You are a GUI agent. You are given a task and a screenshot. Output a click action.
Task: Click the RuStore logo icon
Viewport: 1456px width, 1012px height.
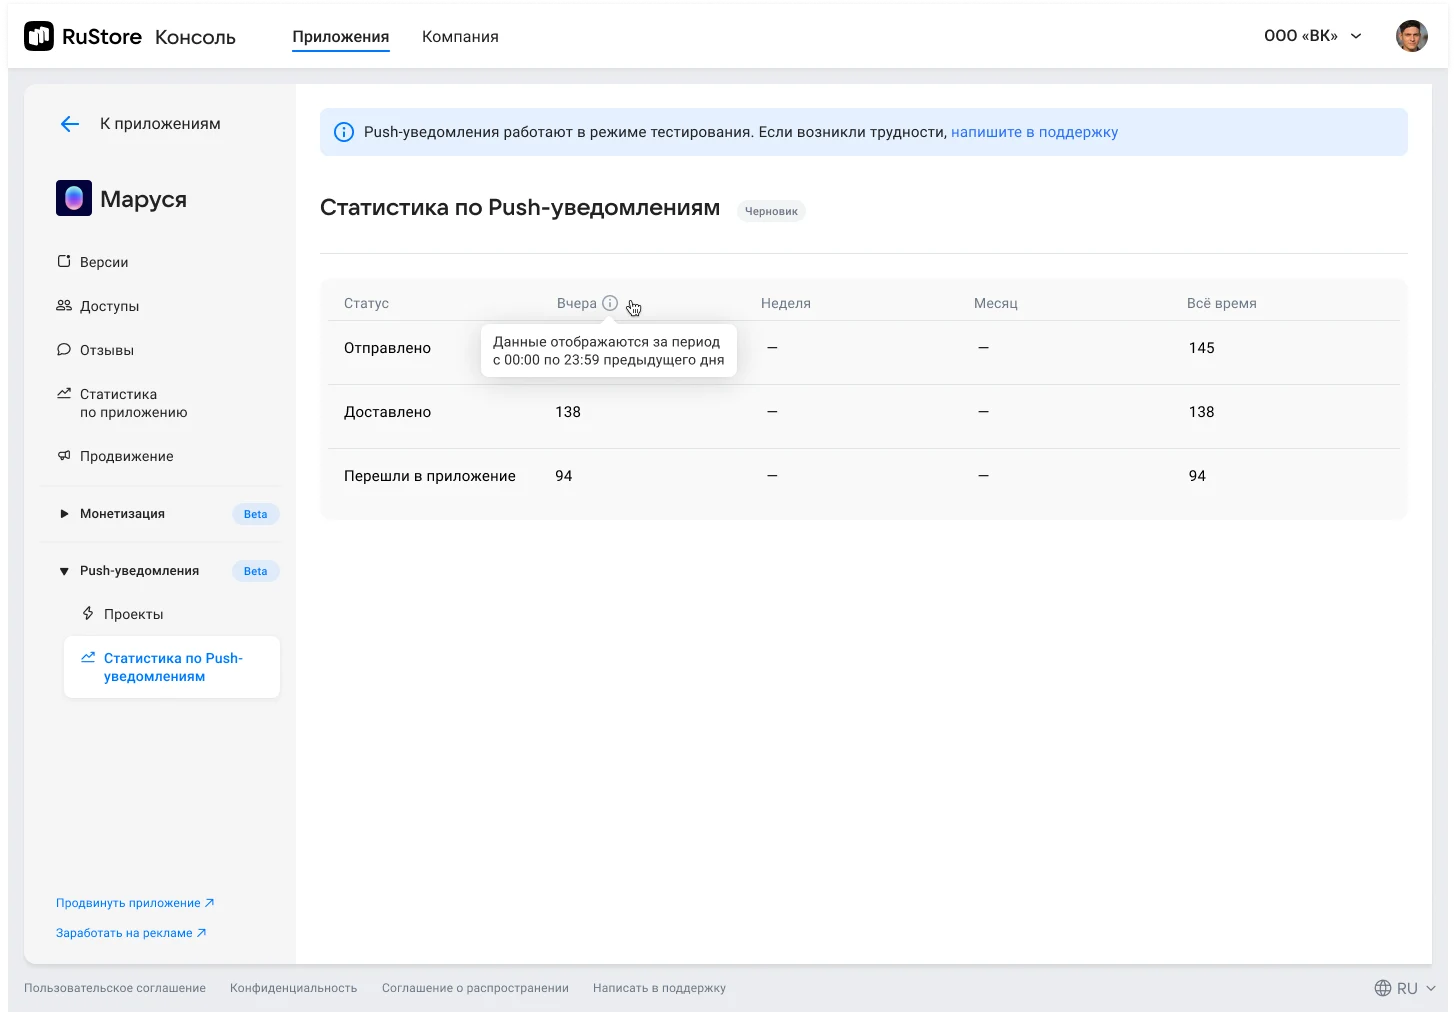tap(39, 36)
